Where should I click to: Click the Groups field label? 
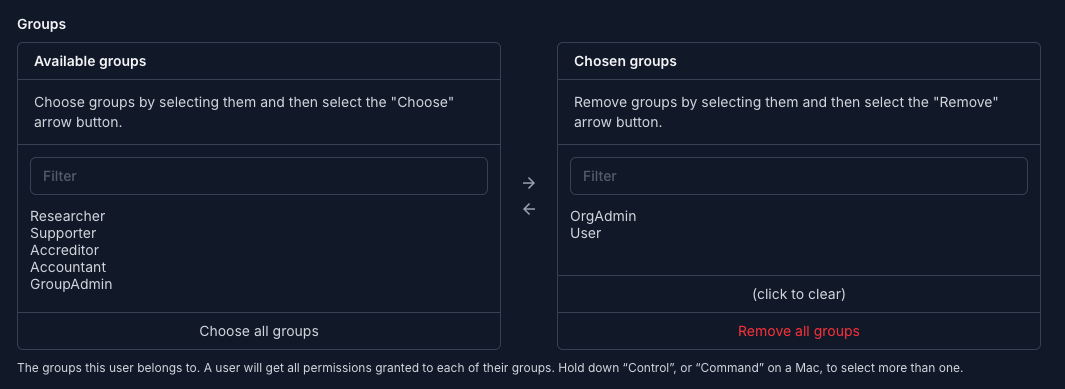[x=41, y=24]
